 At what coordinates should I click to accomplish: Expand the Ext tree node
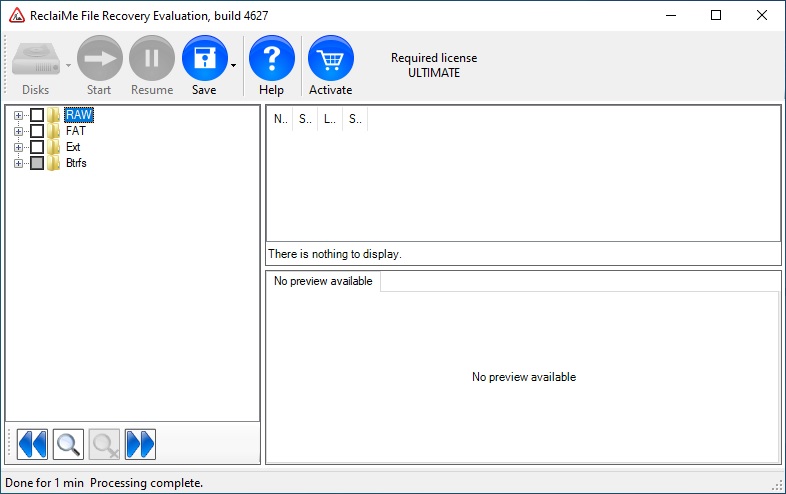coord(19,147)
